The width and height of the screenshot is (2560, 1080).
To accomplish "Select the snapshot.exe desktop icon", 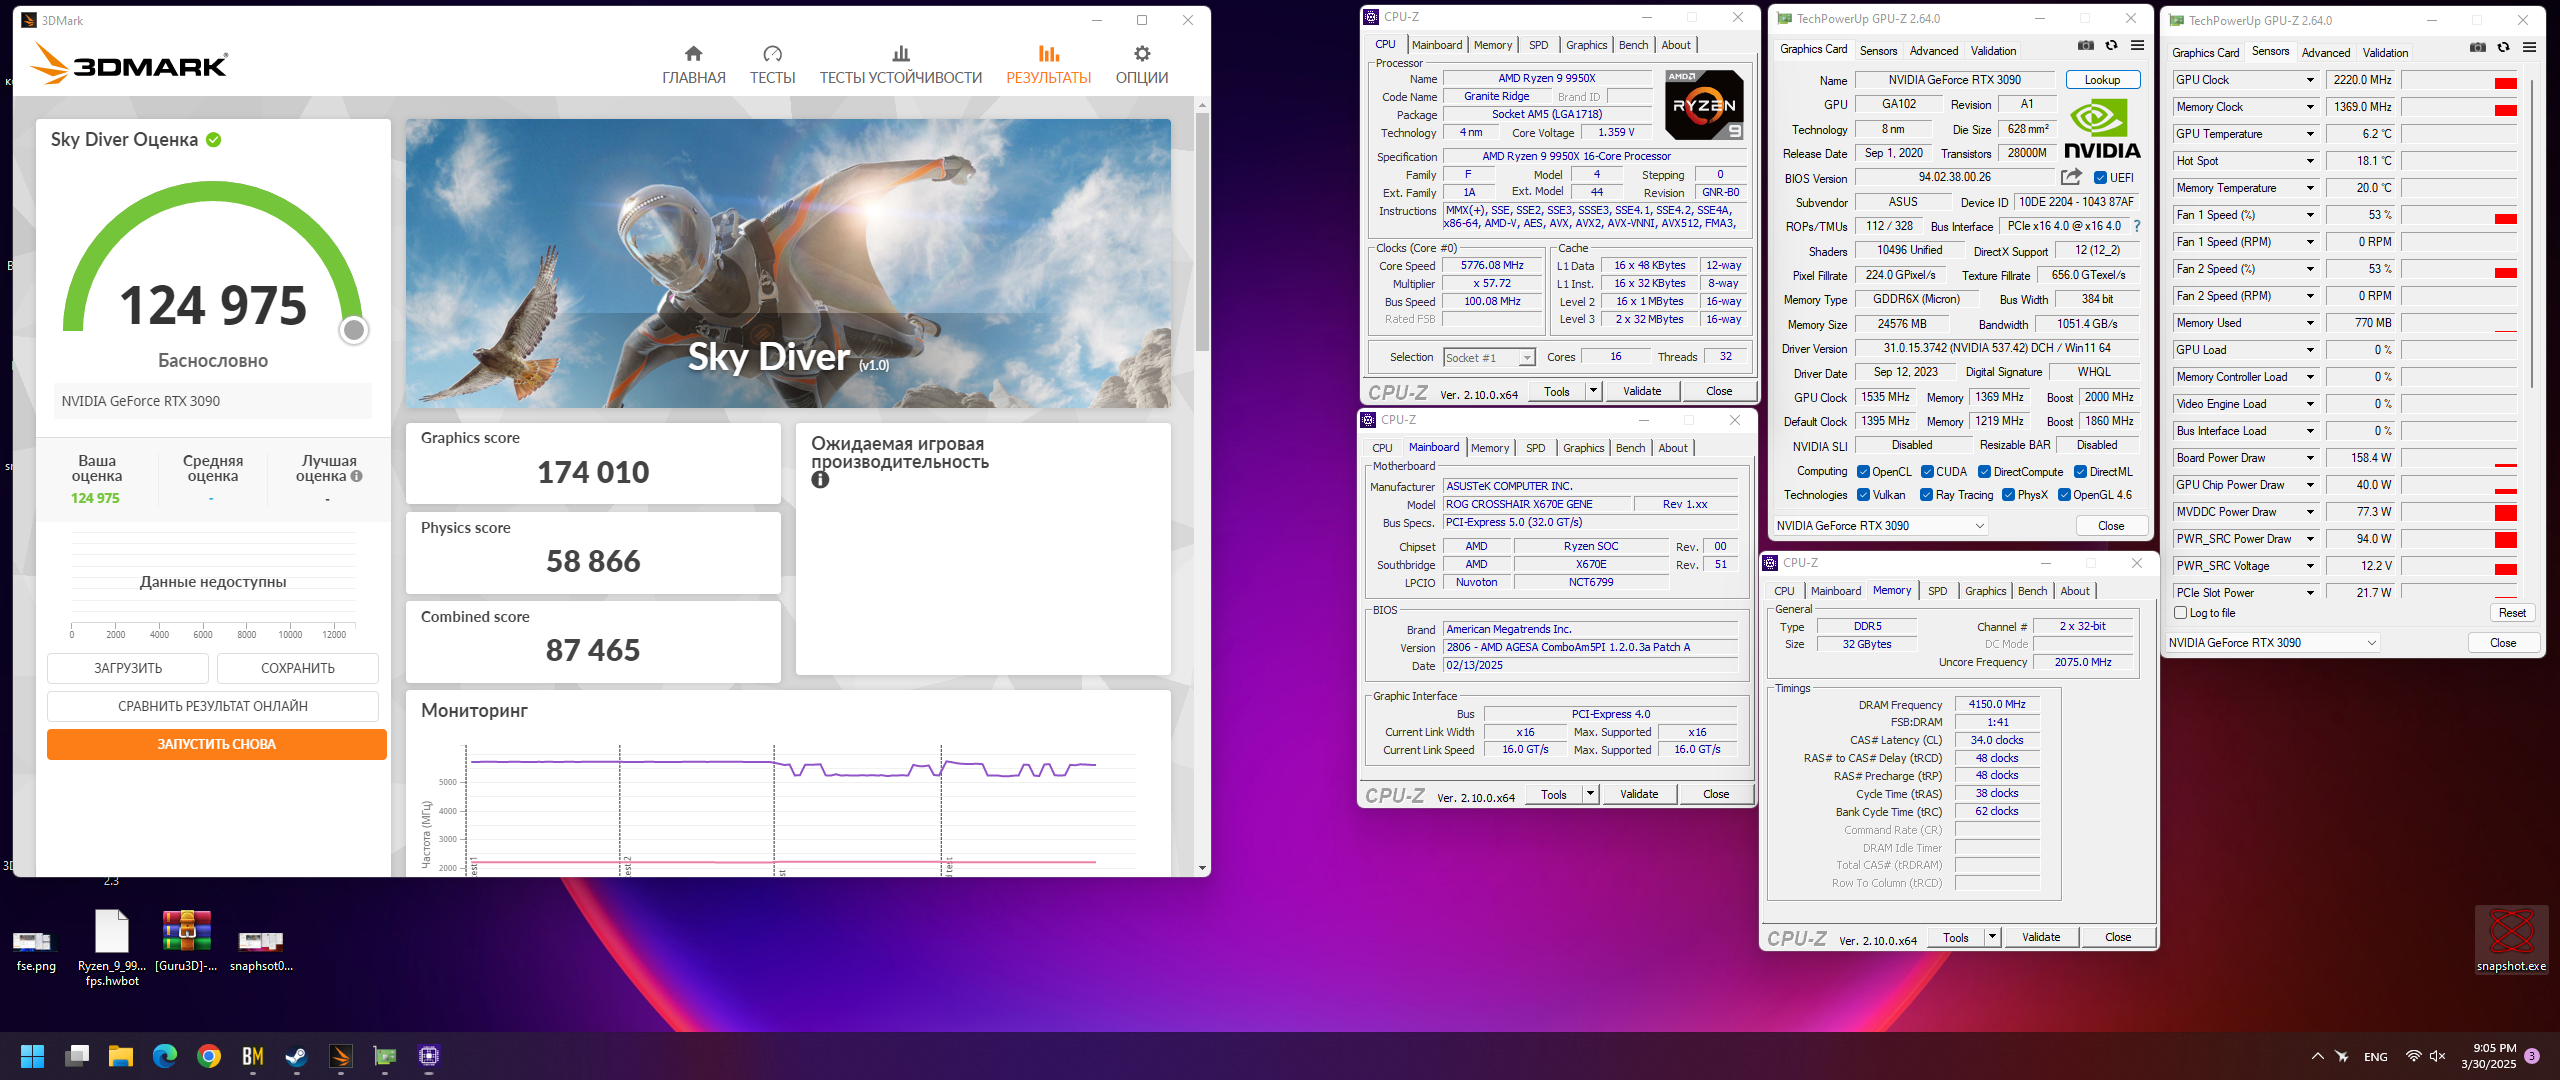I will (2511, 940).
